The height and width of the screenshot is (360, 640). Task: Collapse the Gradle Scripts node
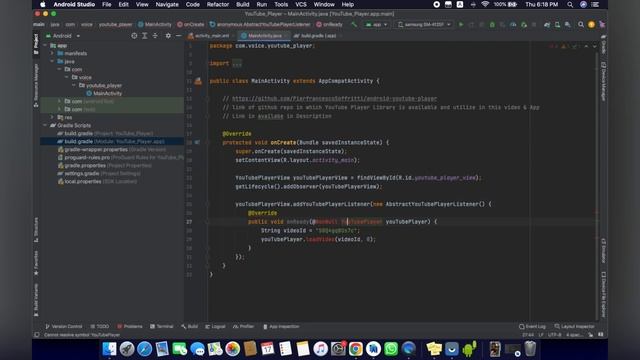pyautogui.click(x=45, y=125)
